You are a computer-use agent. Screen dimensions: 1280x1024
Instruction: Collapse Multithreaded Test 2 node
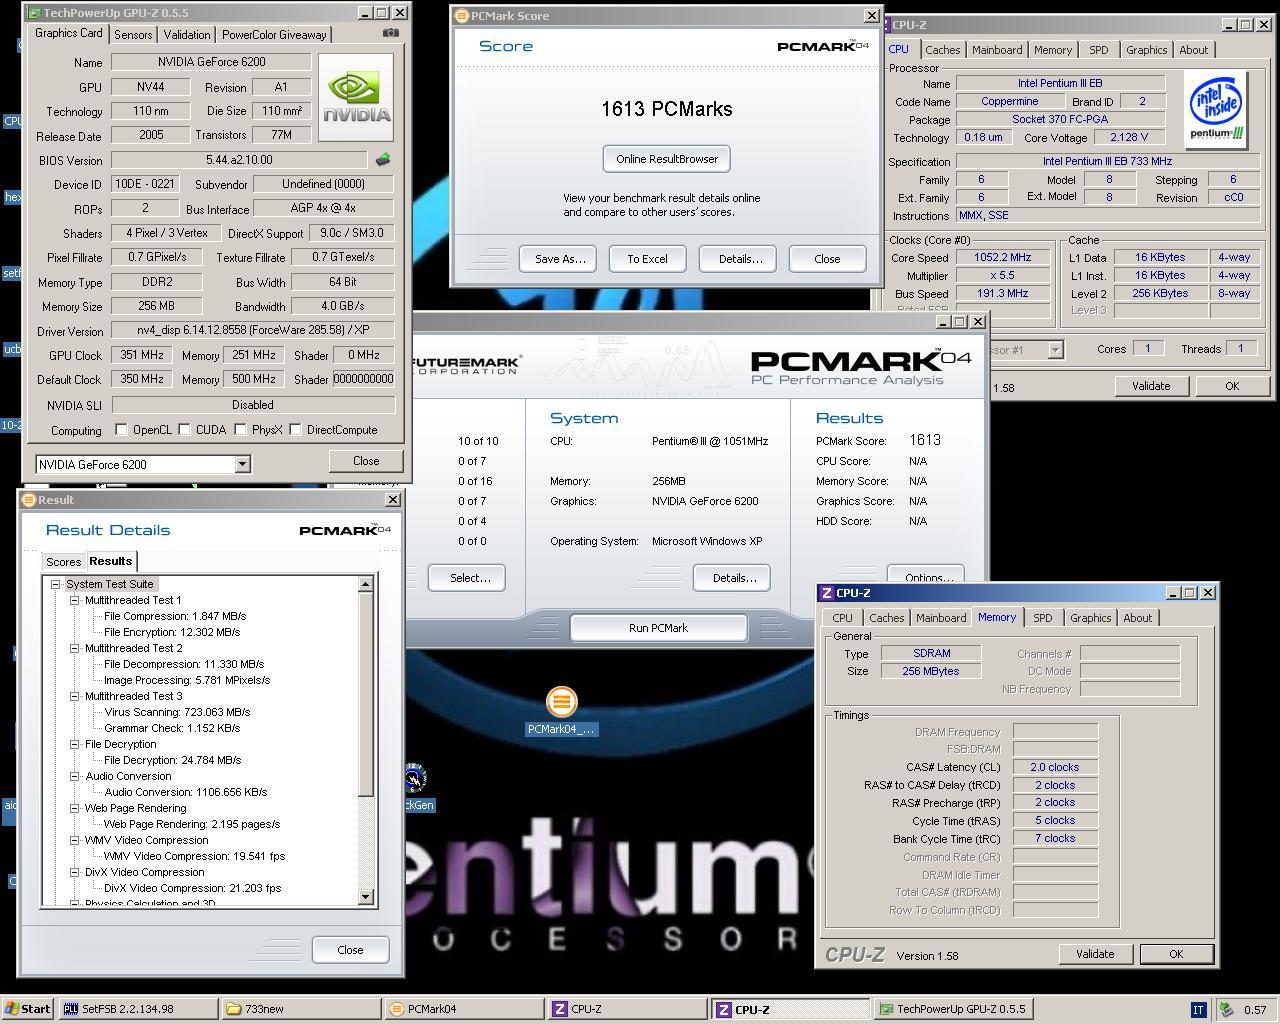pyautogui.click(x=75, y=648)
